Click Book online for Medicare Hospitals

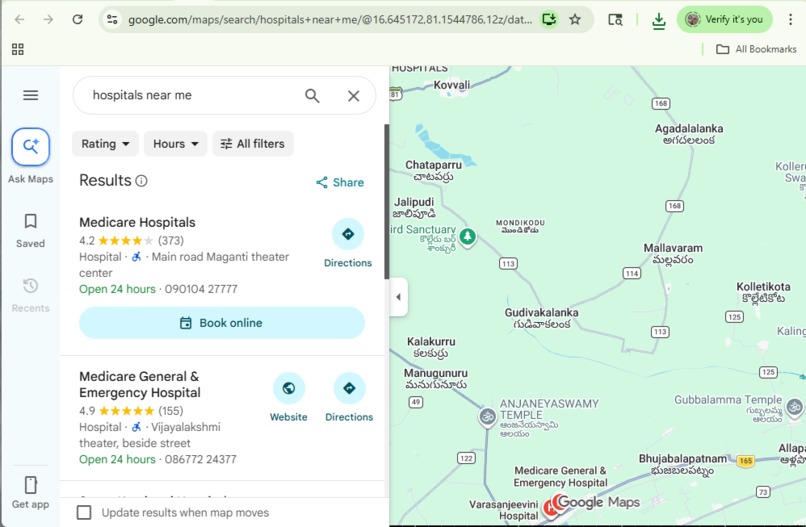tap(222, 323)
